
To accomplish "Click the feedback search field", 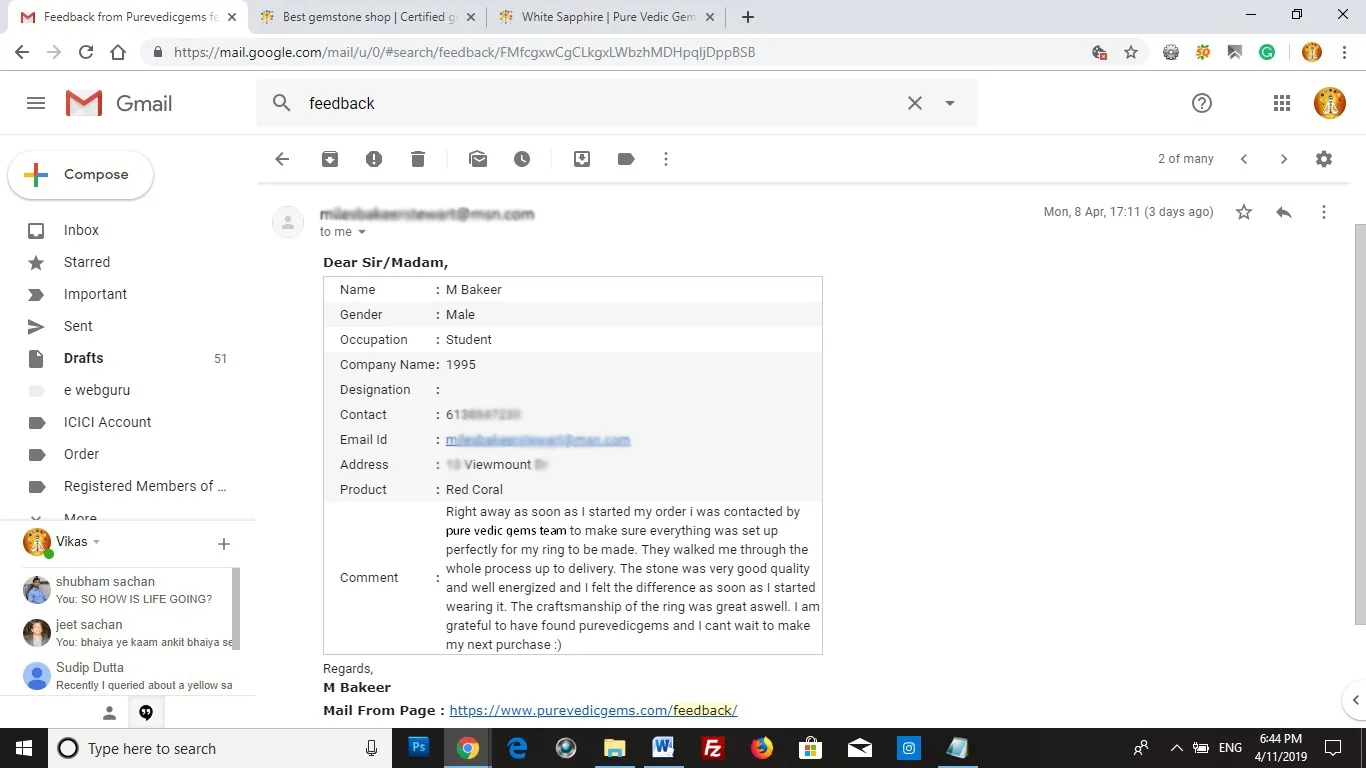I will coord(600,103).
